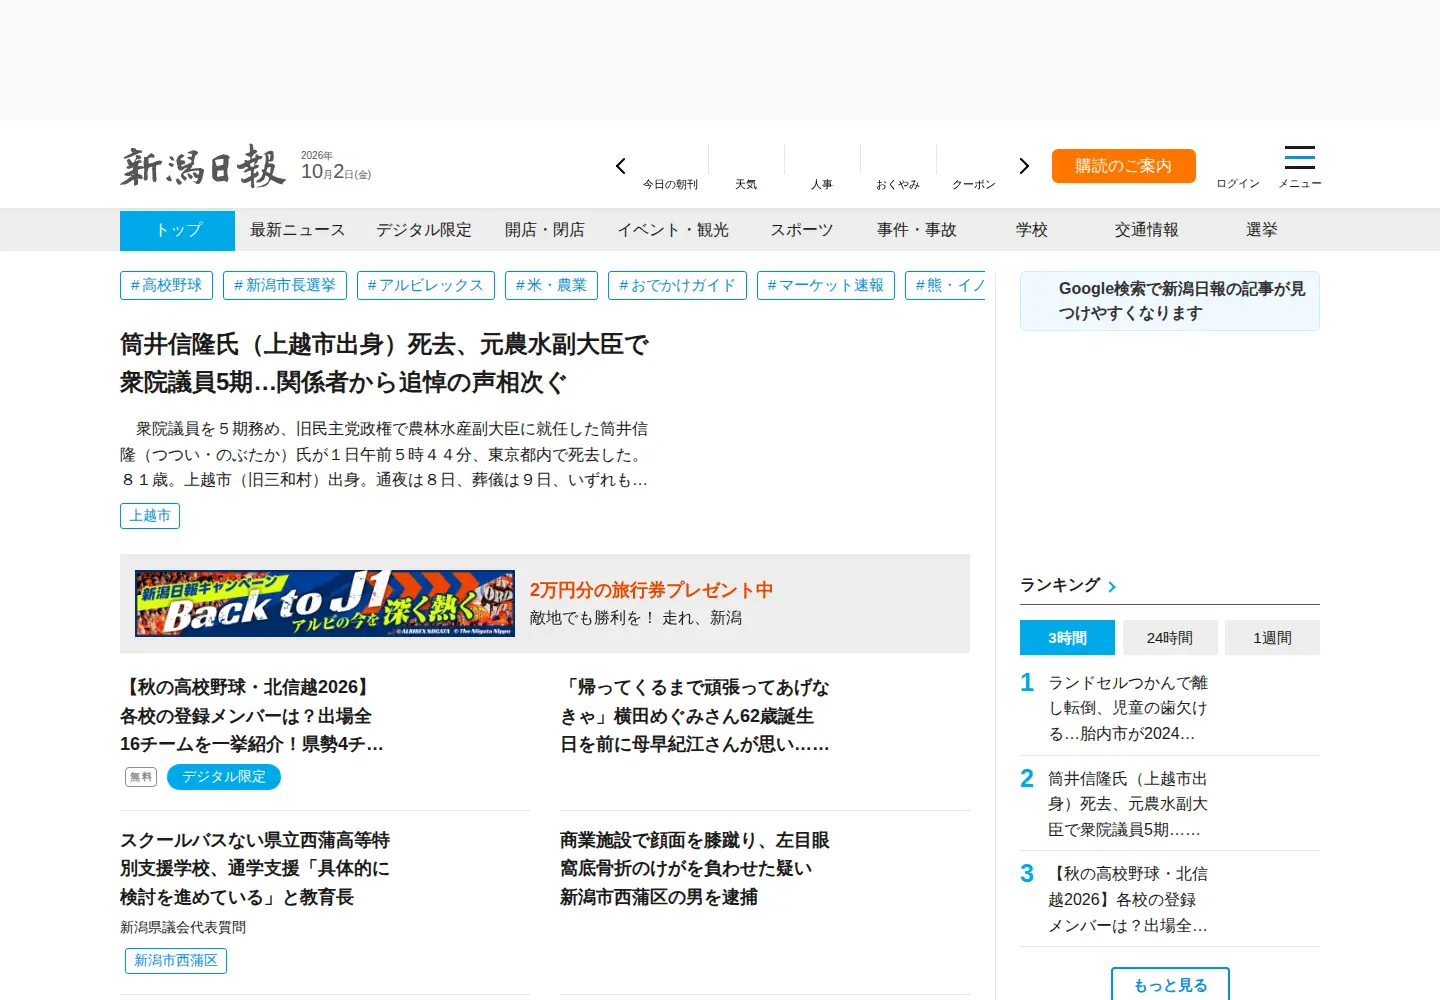
Task: Select the #高校野球 tag
Action: pos(166,286)
